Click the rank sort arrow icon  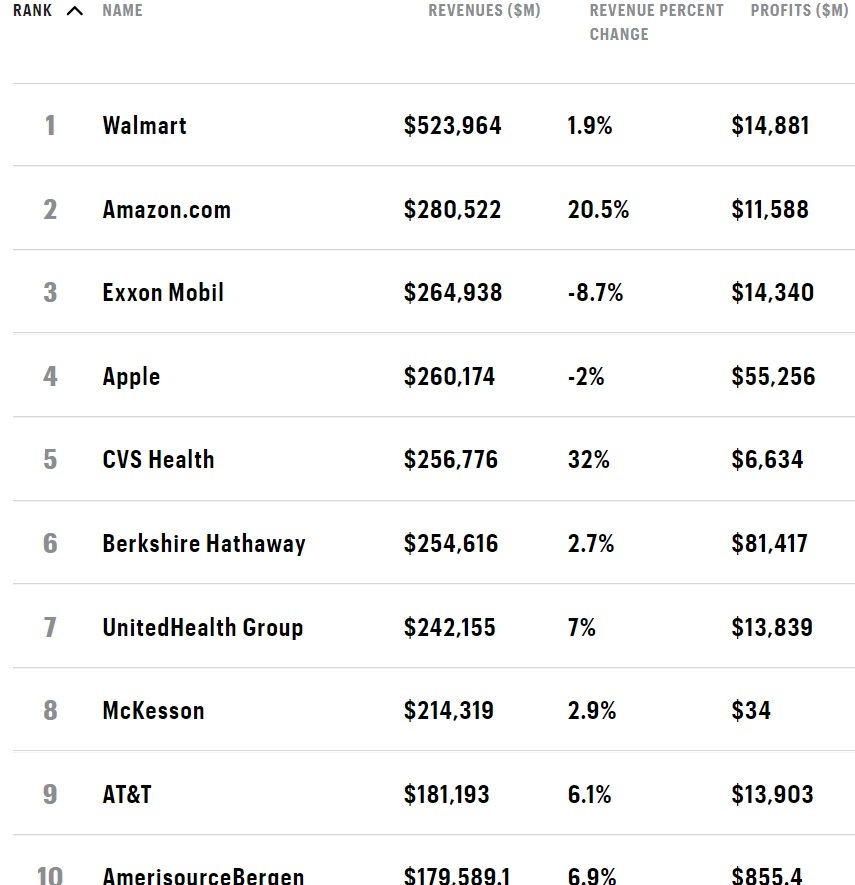[x=74, y=11]
